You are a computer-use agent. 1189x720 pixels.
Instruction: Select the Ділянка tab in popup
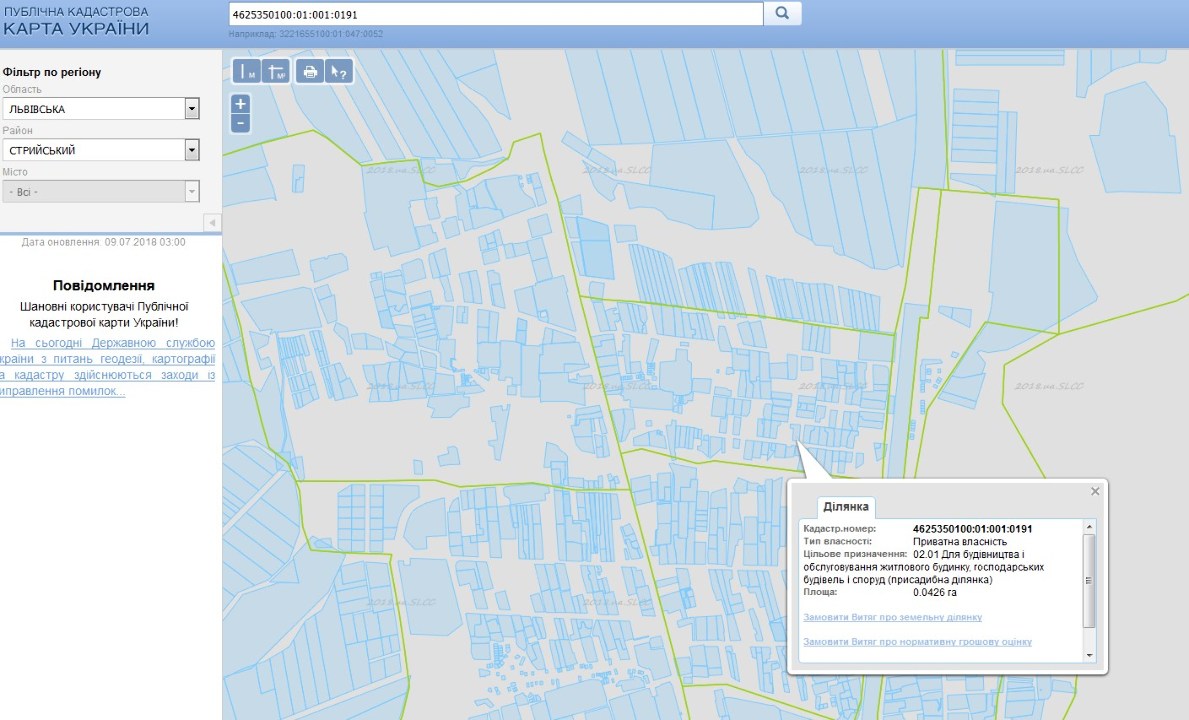(846, 508)
